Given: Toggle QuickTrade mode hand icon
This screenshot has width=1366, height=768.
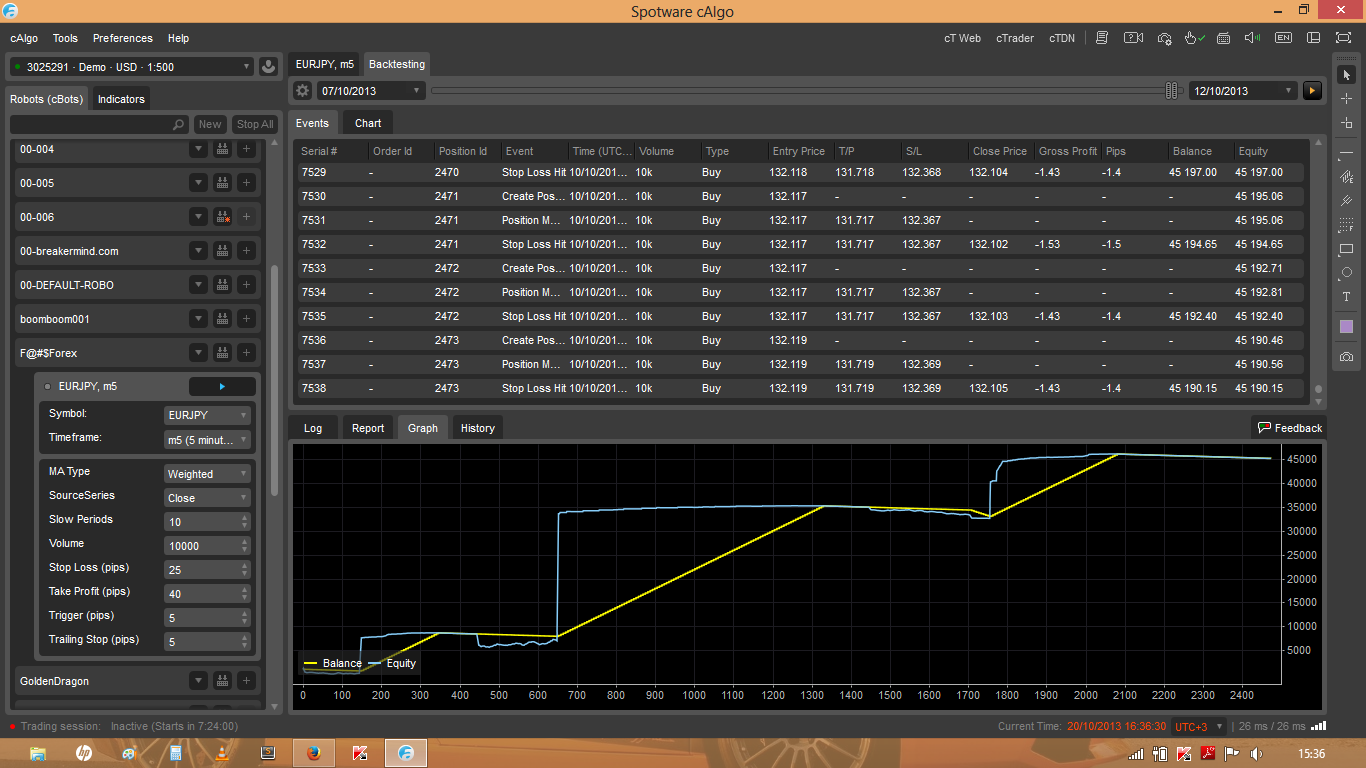Looking at the screenshot, I should pyautogui.click(x=1193, y=38).
